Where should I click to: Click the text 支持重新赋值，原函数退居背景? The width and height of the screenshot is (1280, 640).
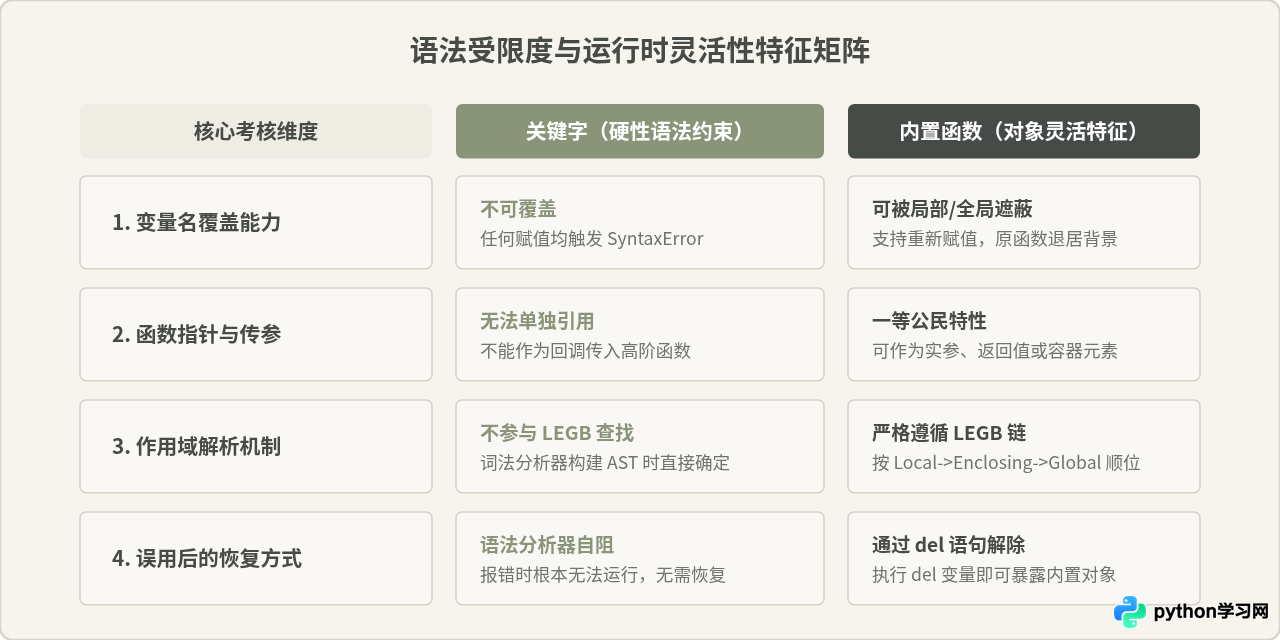click(x=995, y=238)
